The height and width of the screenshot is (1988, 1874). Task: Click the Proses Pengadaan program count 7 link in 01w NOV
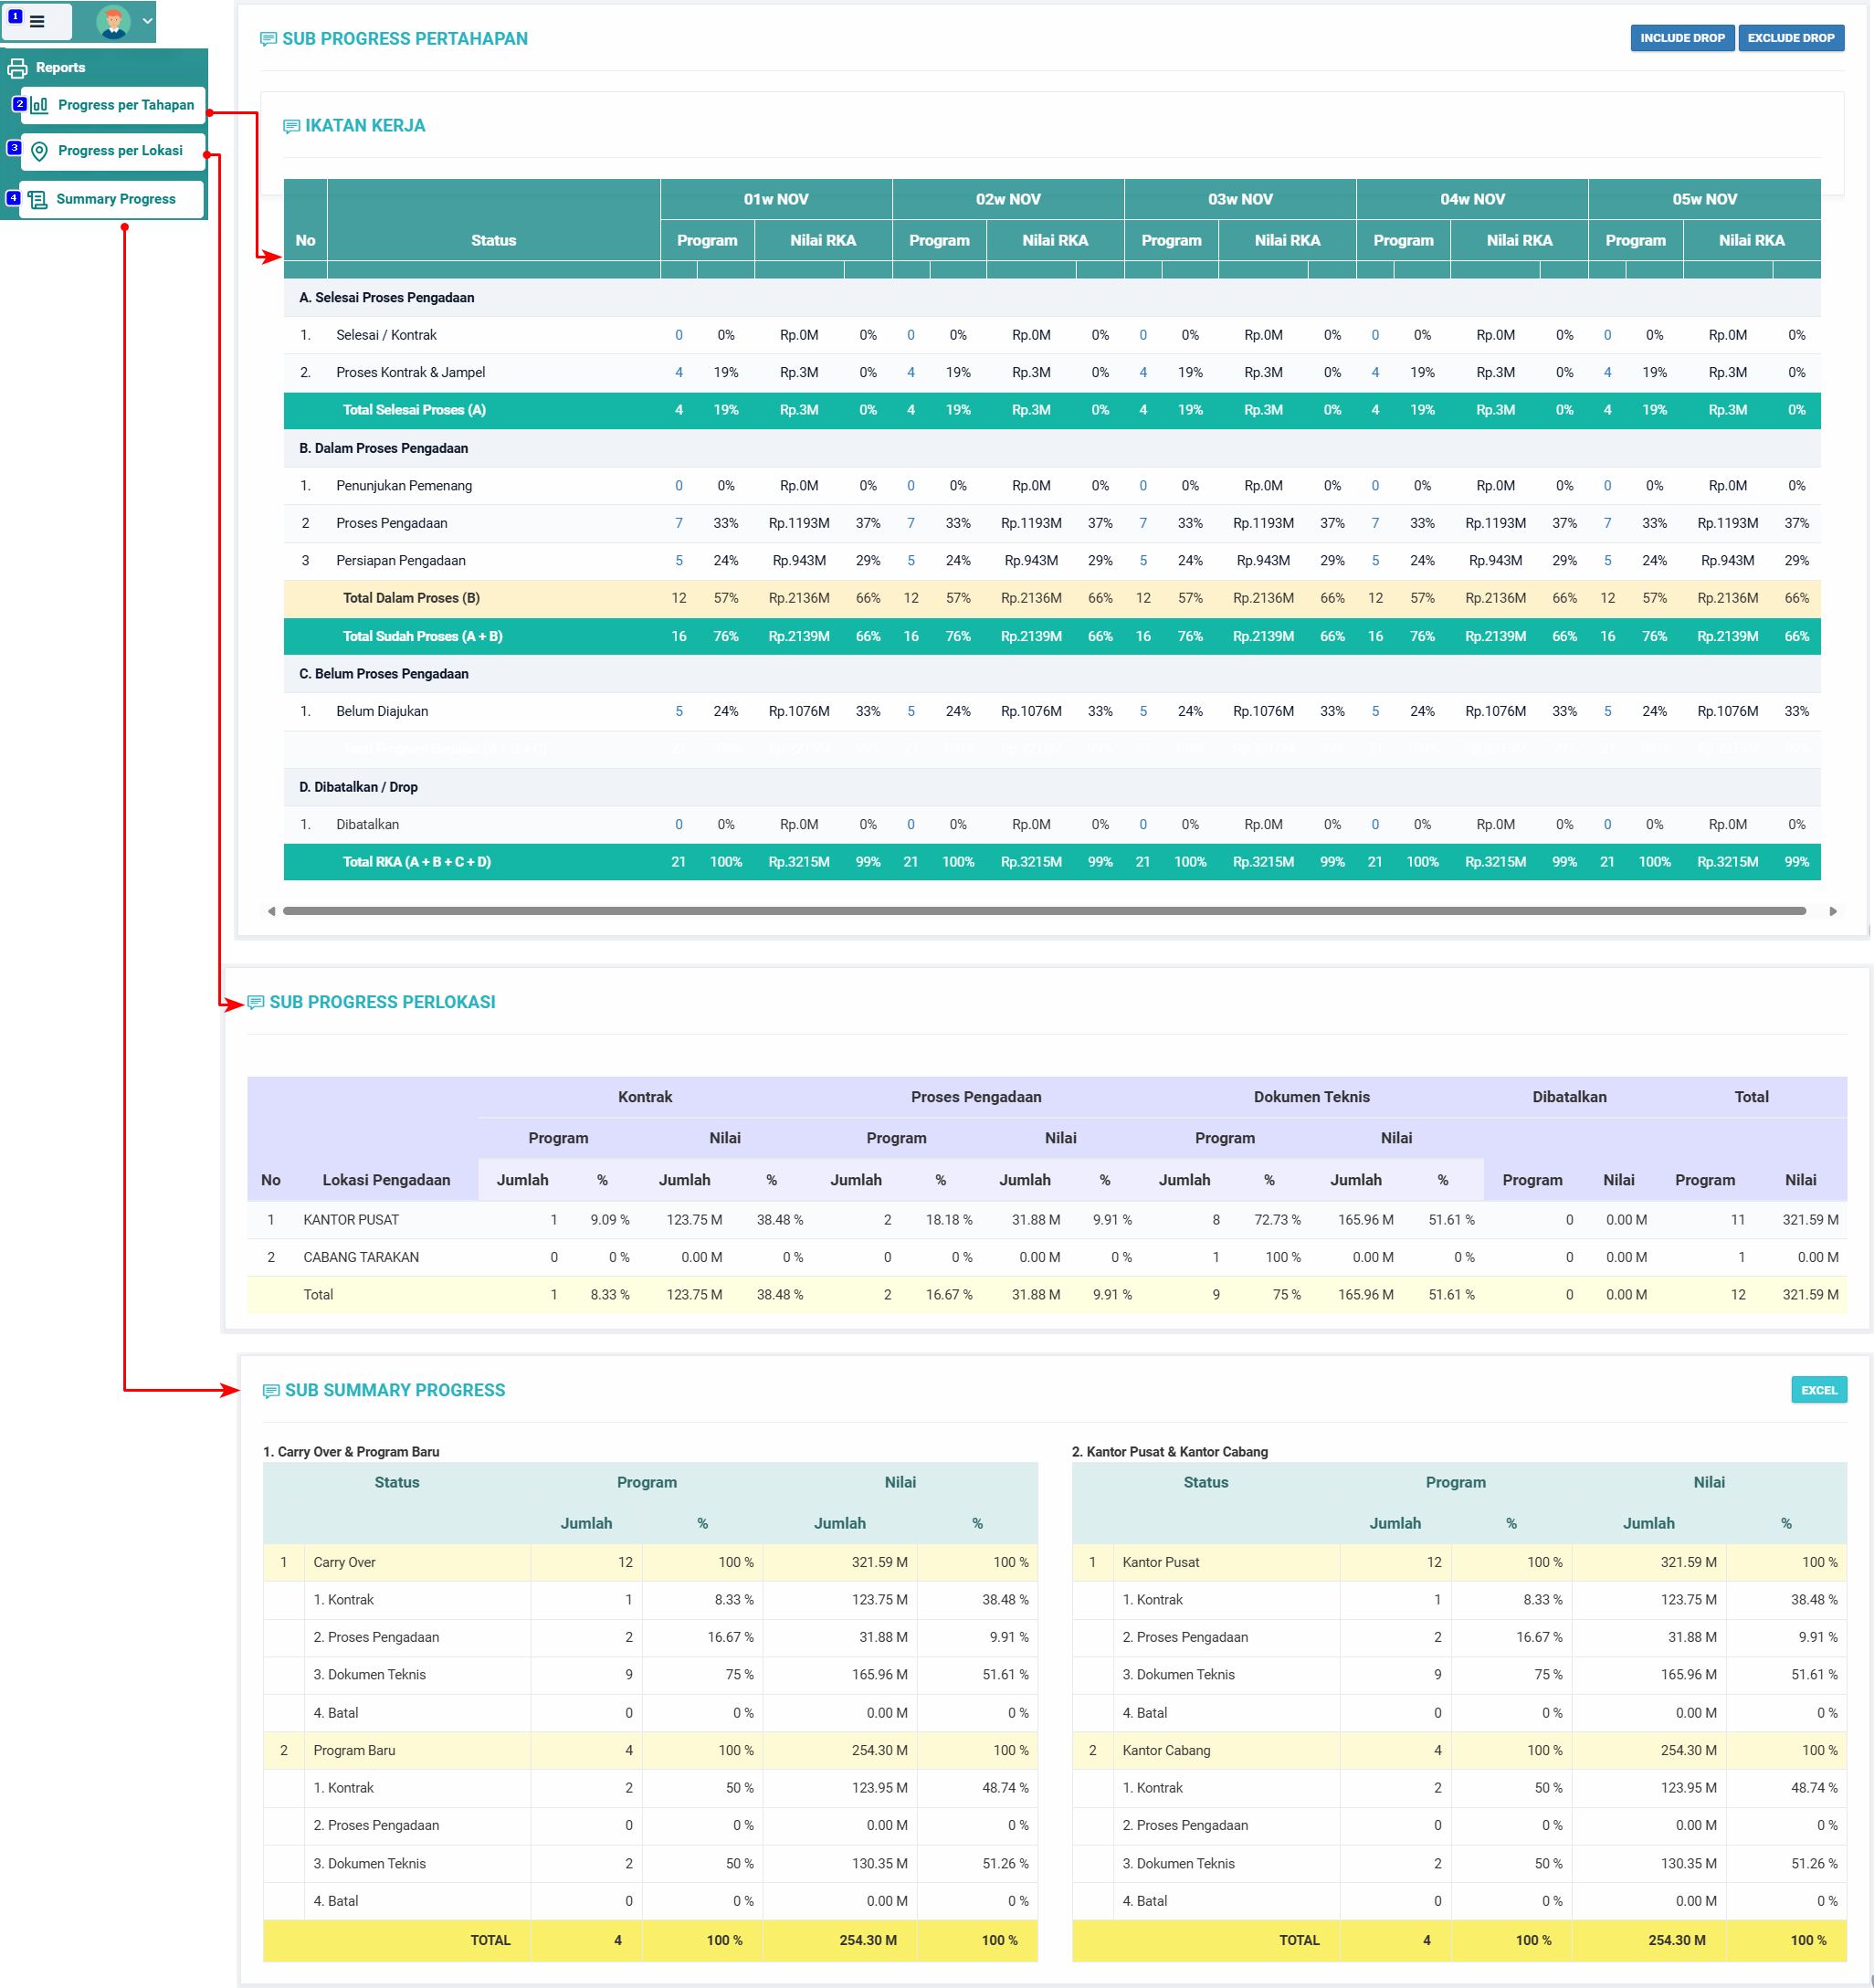pos(678,523)
